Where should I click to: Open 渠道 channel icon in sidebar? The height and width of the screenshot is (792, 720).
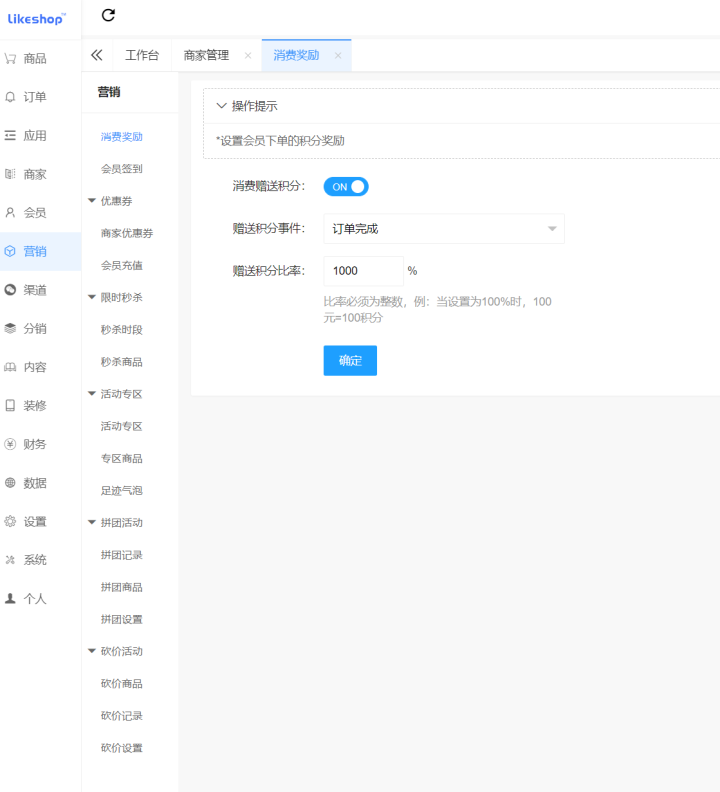(10, 290)
